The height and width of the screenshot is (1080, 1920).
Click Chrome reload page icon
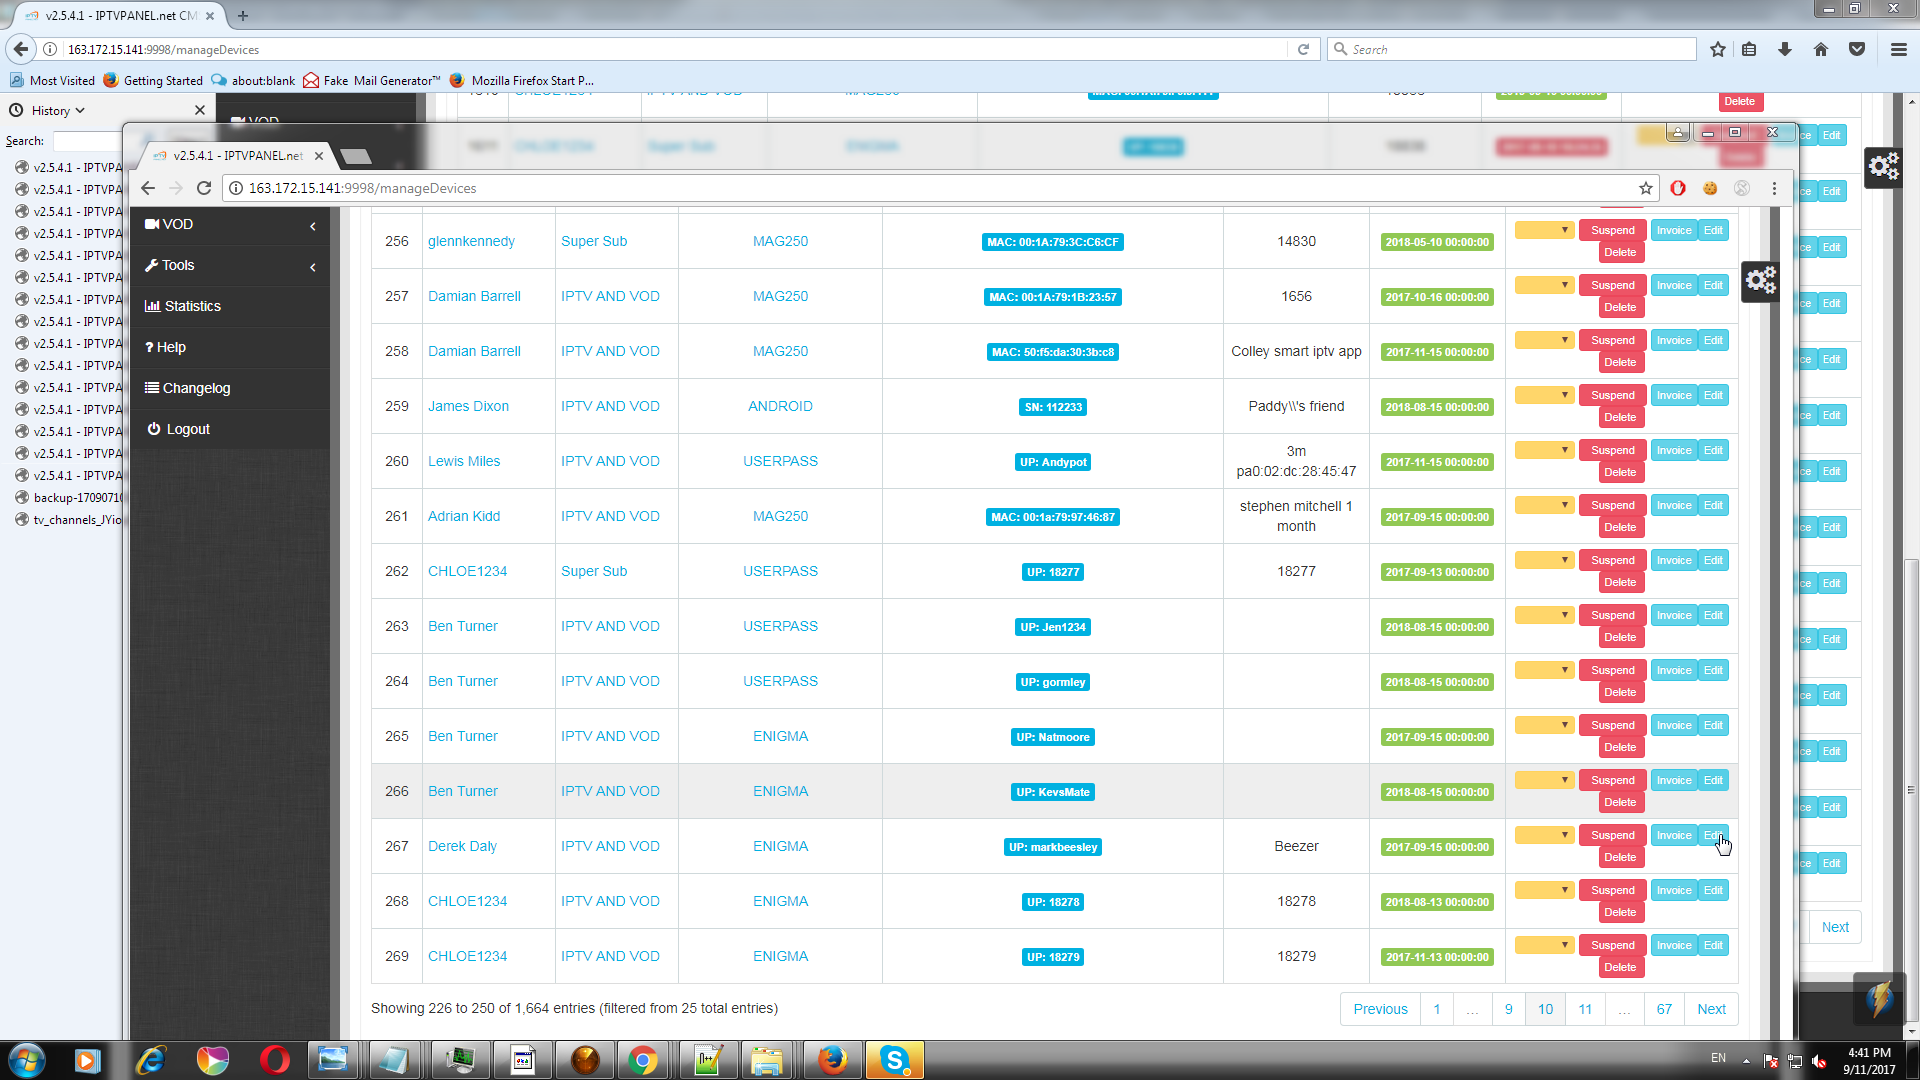coord(204,188)
